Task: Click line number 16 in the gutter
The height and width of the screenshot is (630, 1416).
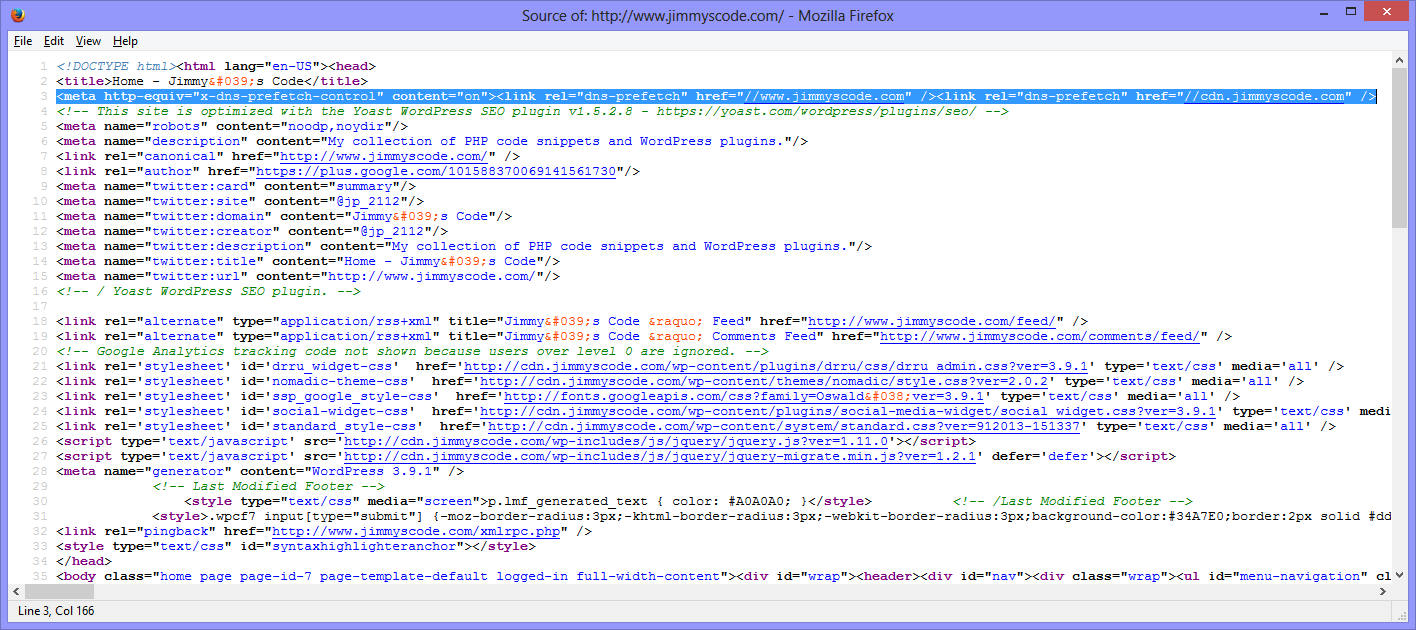Action: pyautogui.click(x=41, y=291)
